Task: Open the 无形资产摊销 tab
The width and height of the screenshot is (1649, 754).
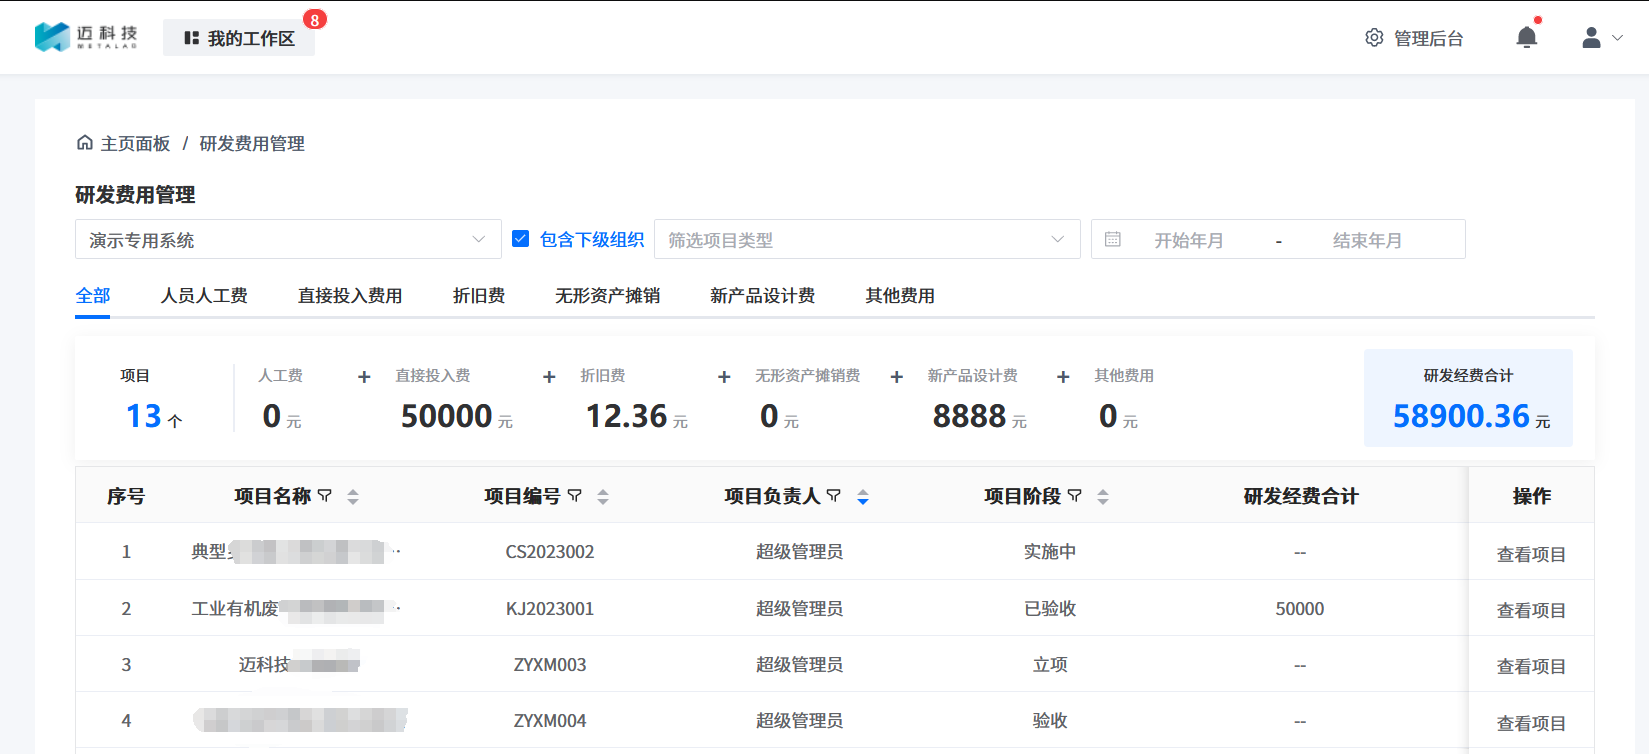Action: click(607, 296)
